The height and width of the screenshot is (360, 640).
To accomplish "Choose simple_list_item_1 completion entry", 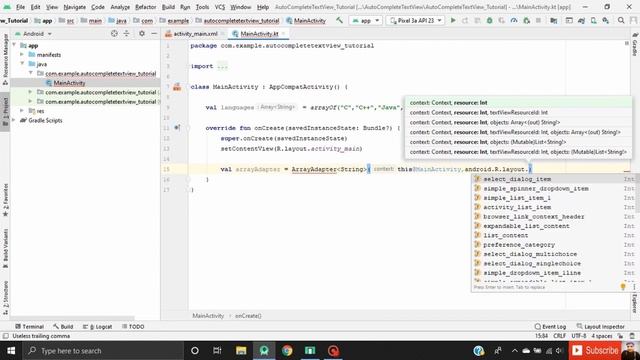I will click(553, 198).
